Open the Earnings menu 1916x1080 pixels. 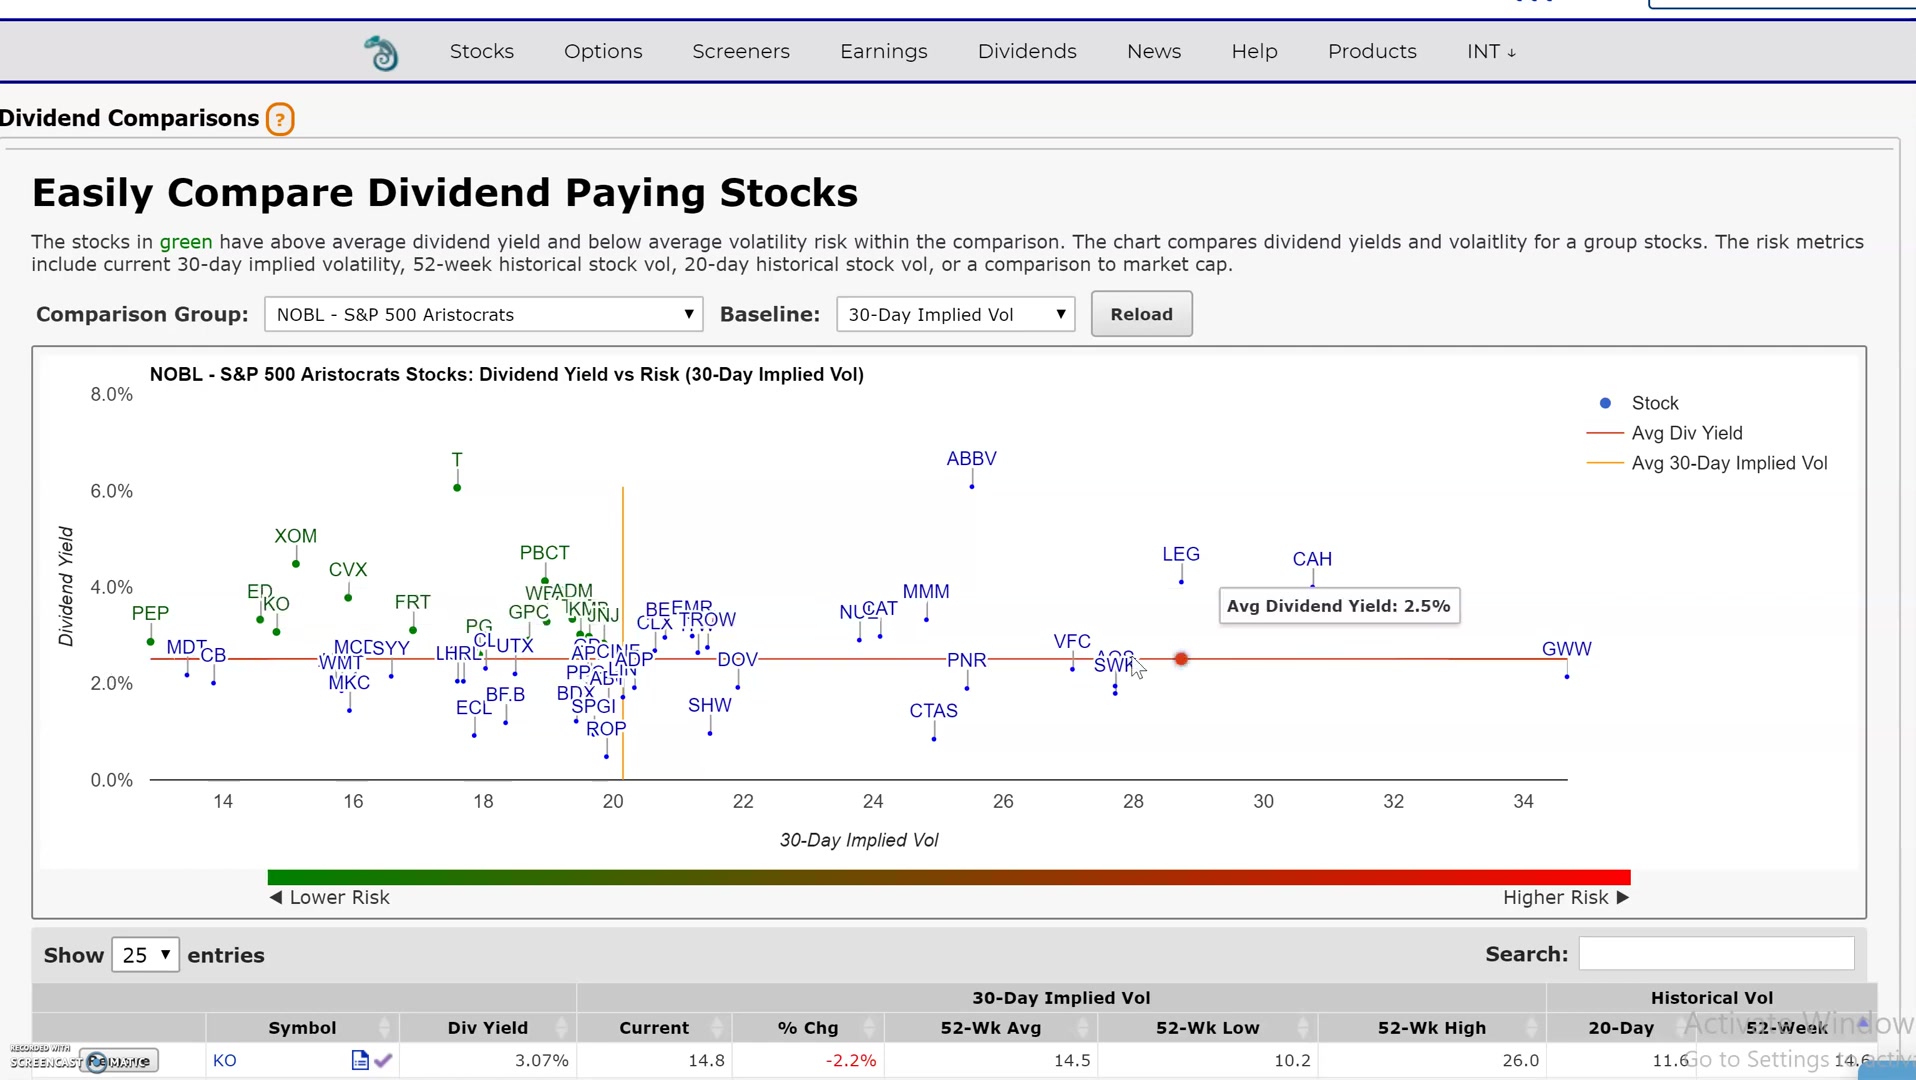(x=884, y=51)
